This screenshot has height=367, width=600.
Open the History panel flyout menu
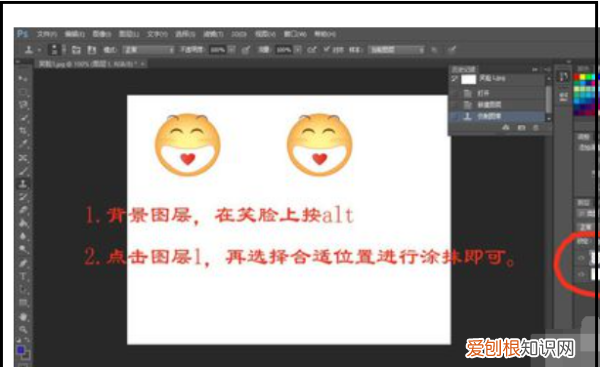[x=547, y=69]
